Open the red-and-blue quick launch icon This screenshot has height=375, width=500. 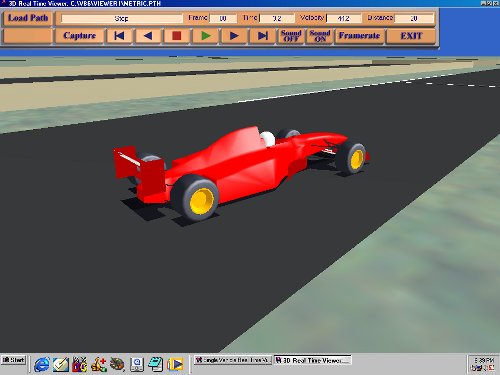(x=80, y=364)
